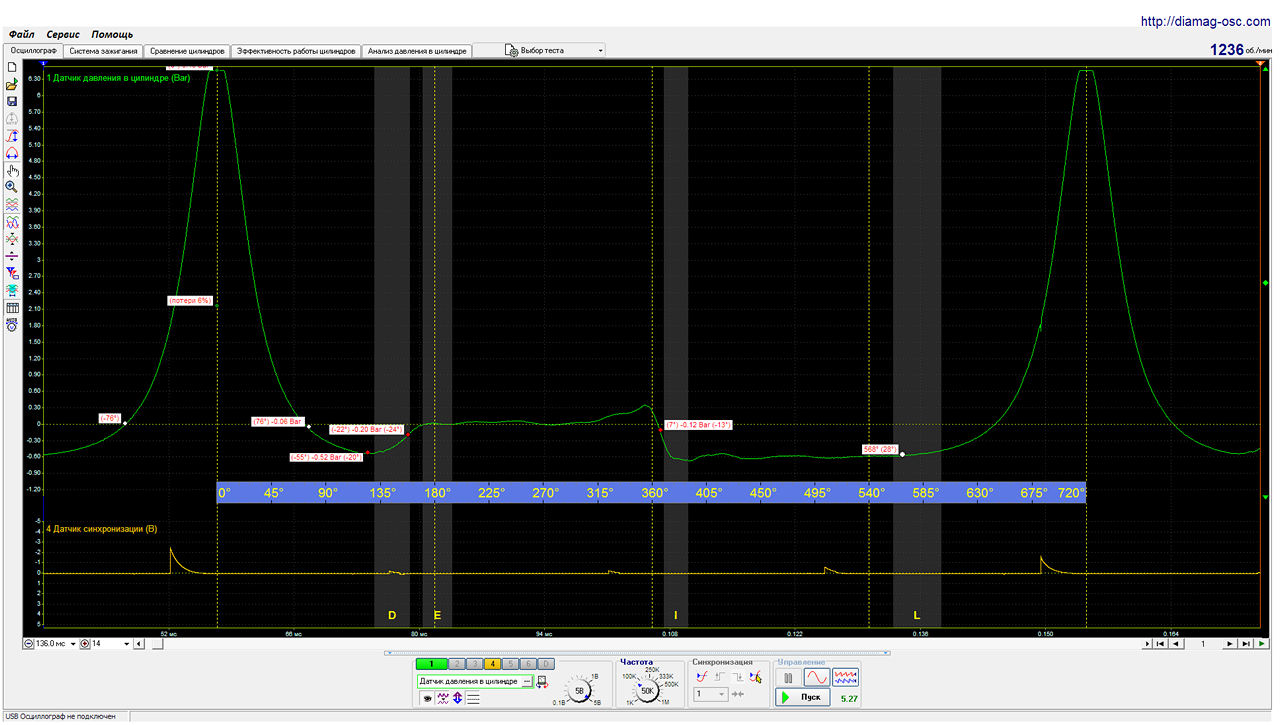1280x725 pixels.
Task: Open the grid table view icon
Action: click(x=12, y=307)
